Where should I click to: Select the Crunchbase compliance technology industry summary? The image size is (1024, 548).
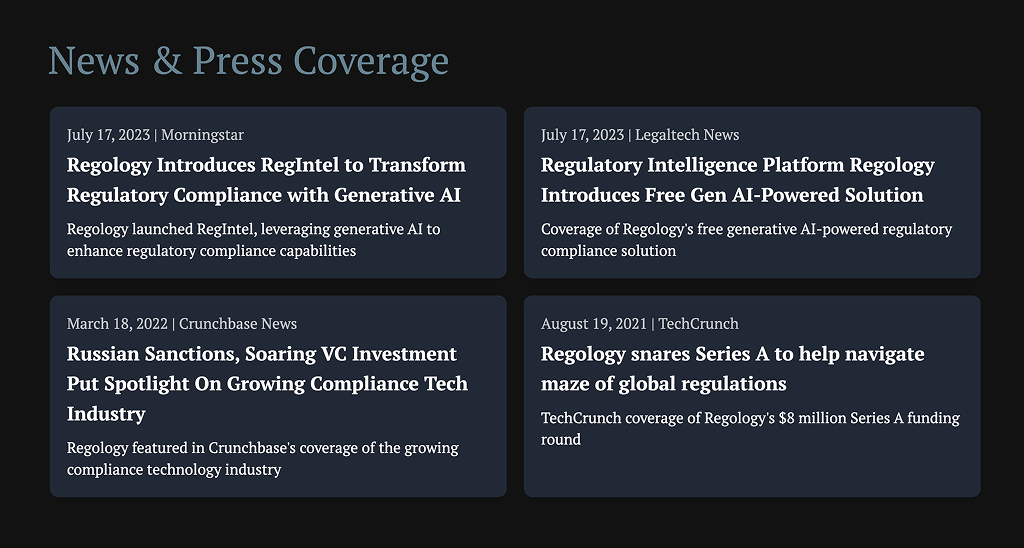(x=263, y=459)
